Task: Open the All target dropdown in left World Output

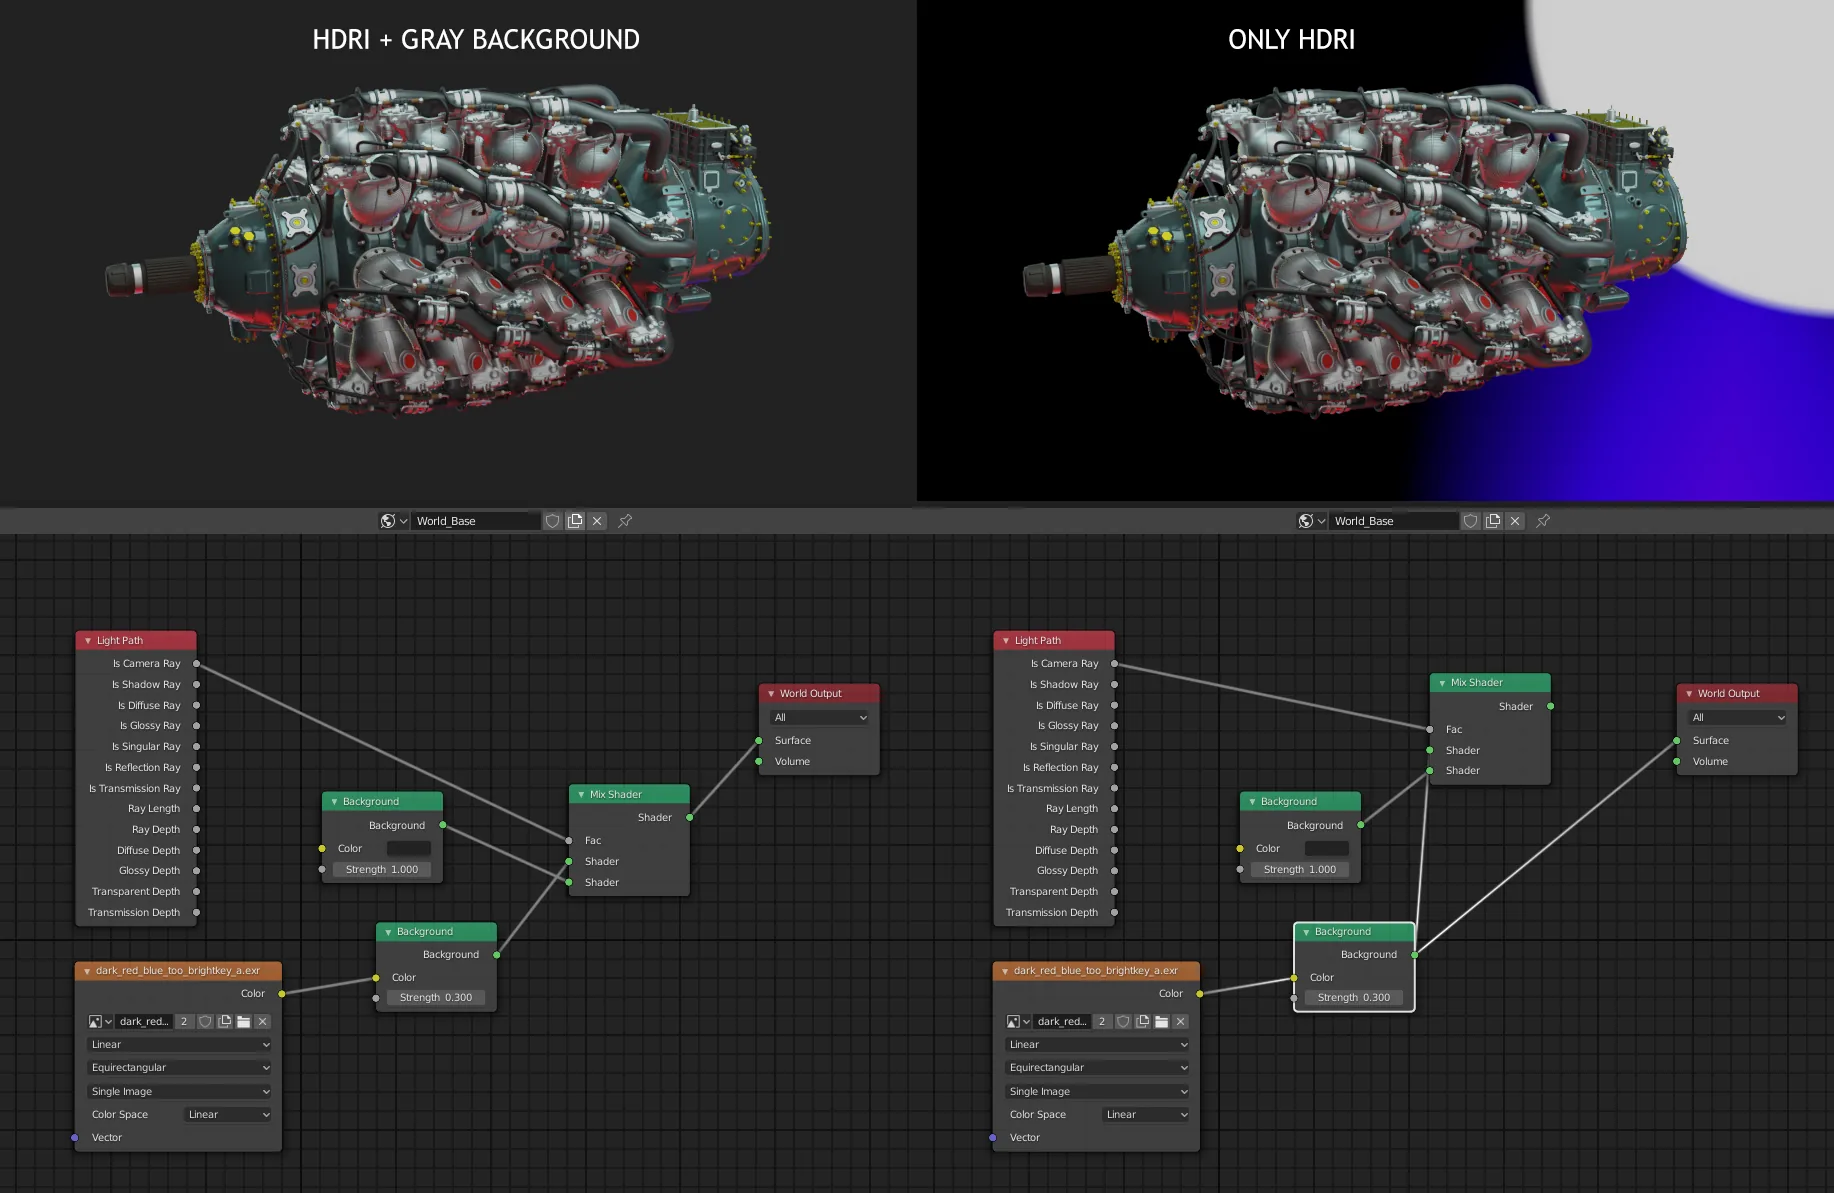Action: pos(820,718)
